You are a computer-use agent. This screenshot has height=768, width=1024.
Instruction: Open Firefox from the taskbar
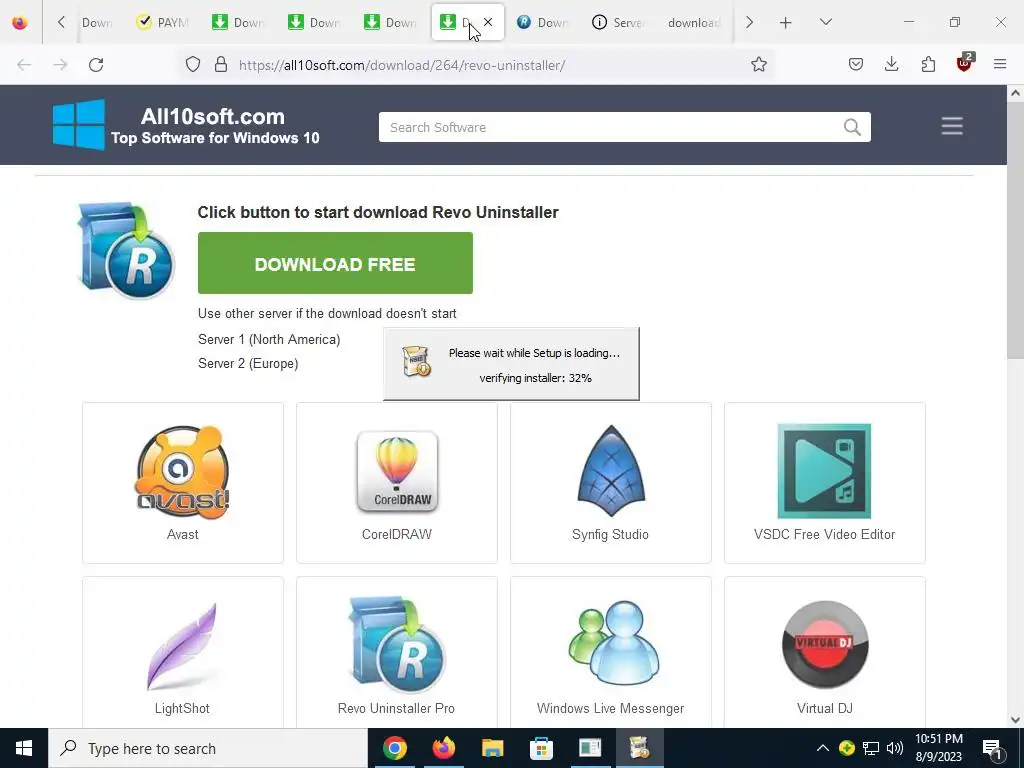click(x=444, y=748)
